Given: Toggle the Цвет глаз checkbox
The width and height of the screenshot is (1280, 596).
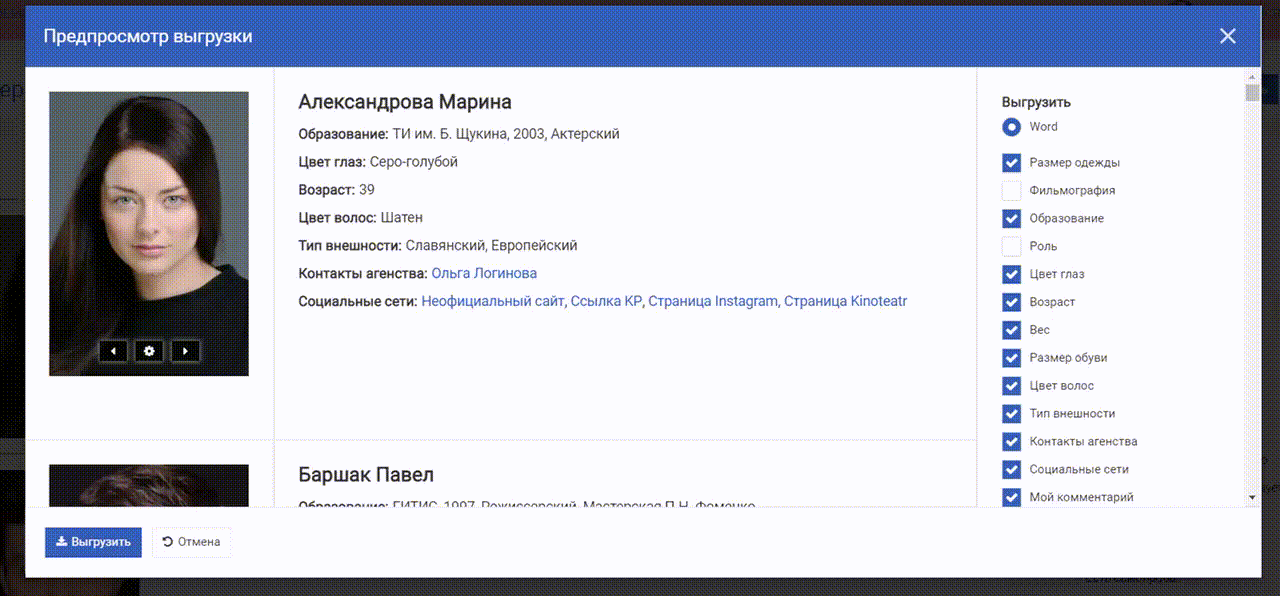Looking at the screenshot, I should (1011, 274).
